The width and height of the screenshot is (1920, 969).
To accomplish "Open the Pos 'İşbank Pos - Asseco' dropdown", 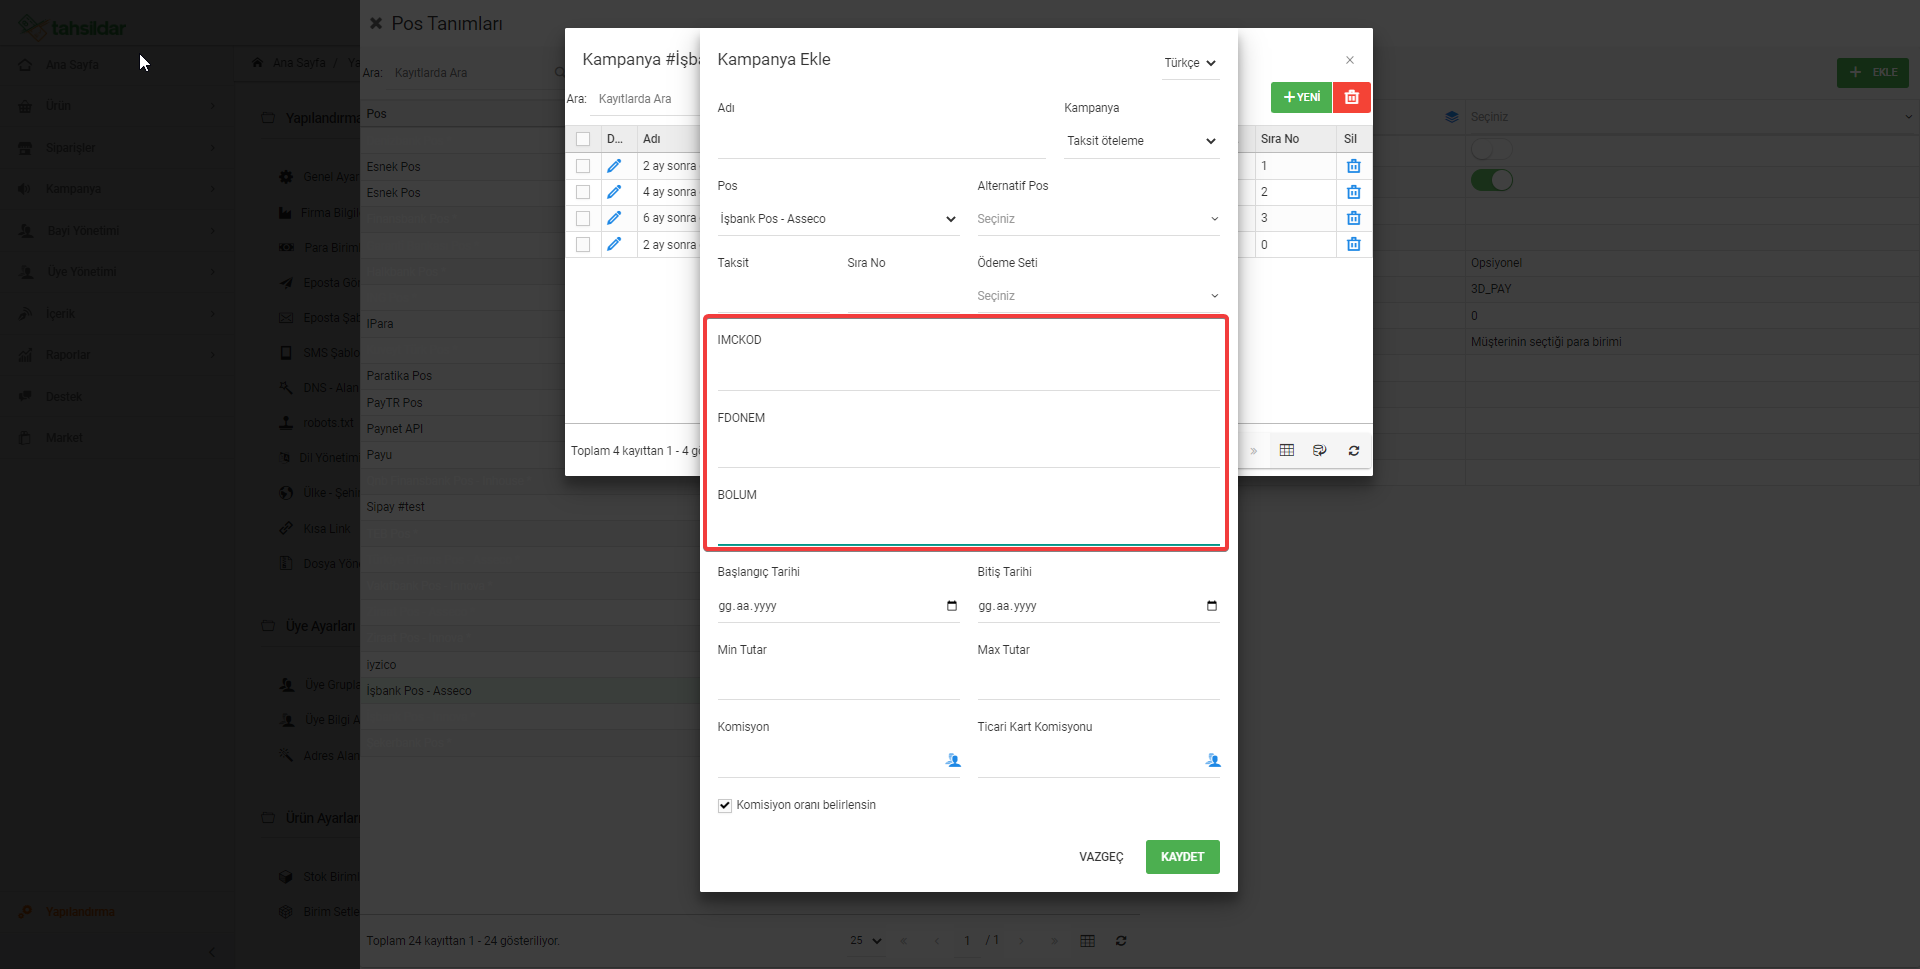I will click(838, 219).
